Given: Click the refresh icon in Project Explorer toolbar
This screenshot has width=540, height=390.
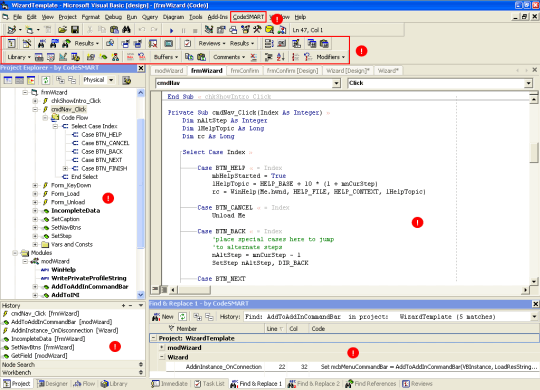Looking at the screenshot, I should [x=45, y=80].
